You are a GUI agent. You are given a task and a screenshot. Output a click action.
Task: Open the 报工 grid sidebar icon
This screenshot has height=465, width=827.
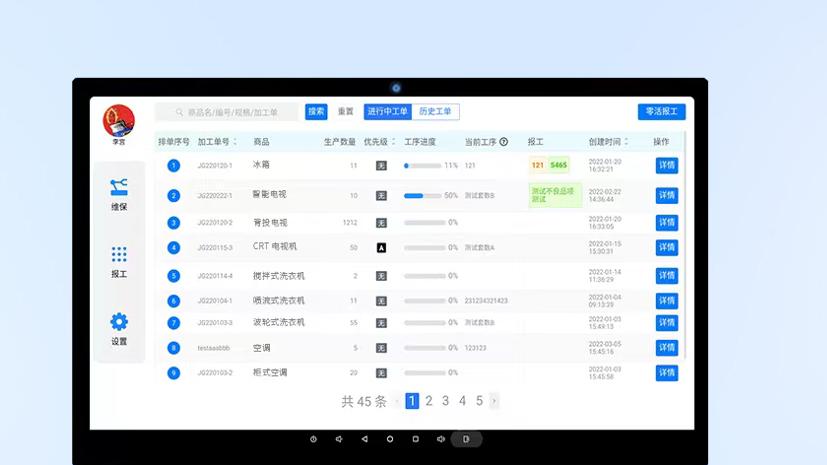[x=119, y=255]
